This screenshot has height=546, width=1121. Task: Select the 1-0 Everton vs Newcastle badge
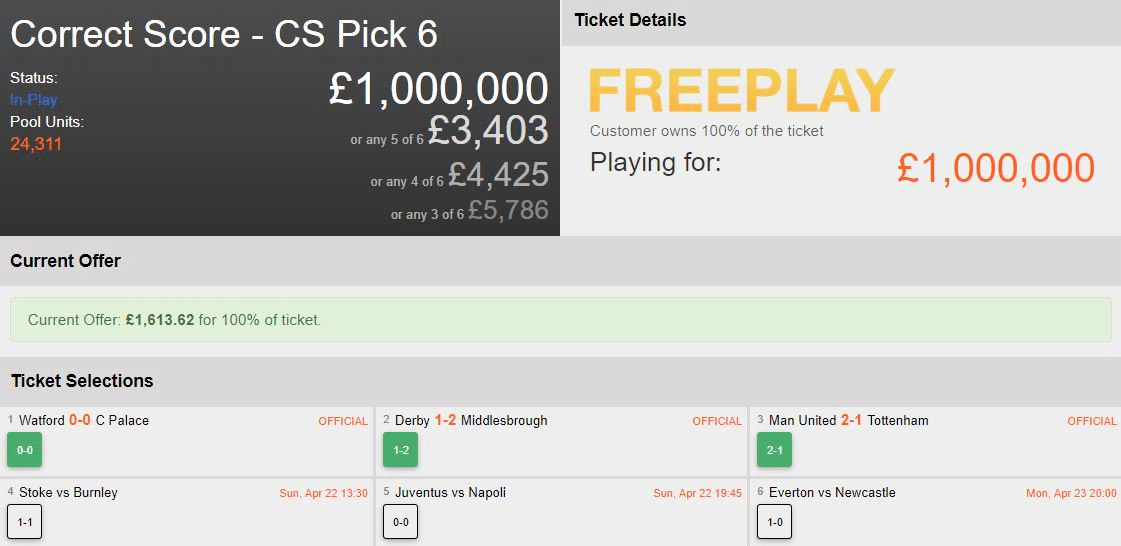pyautogui.click(x=774, y=522)
